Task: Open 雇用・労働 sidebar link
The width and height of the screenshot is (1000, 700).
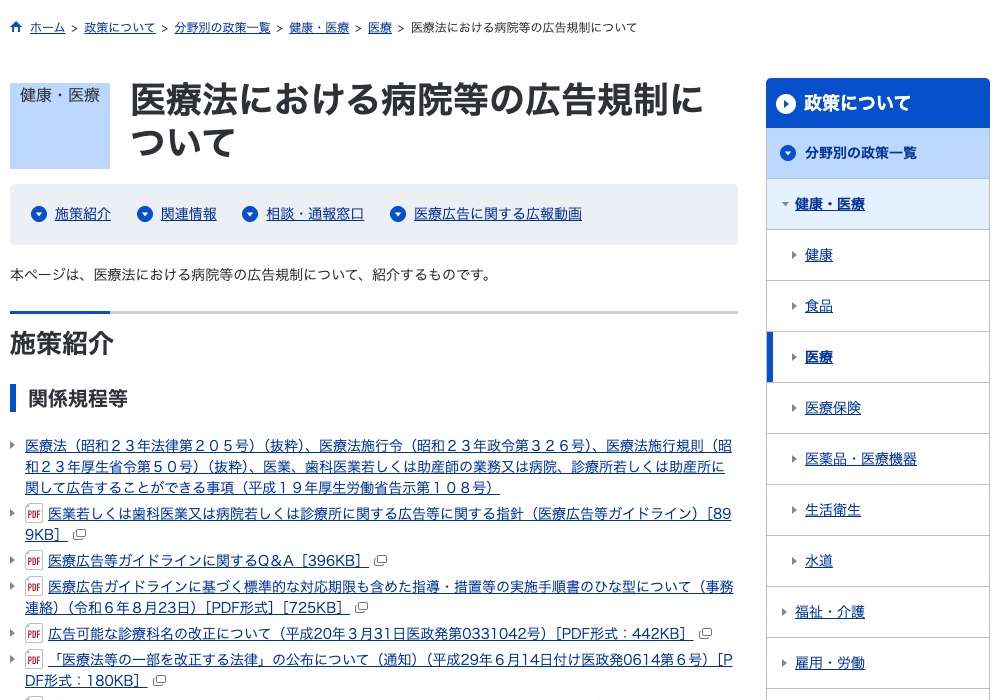Action: (830, 663)
